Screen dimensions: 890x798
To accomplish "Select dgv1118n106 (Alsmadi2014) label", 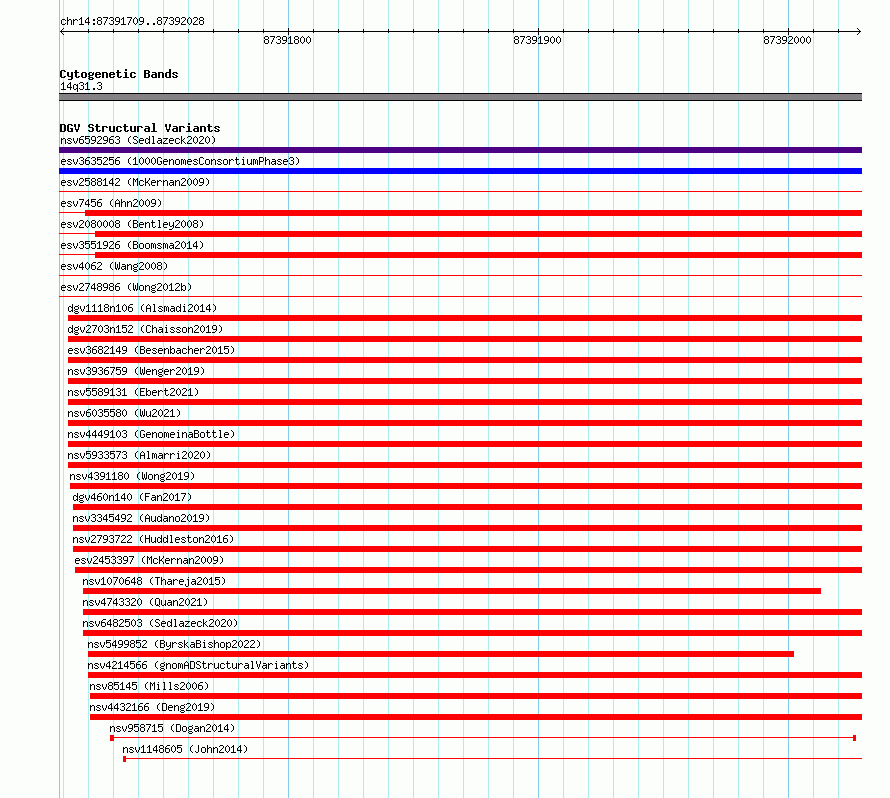I will pyautogui.click(x=142, y=308).
